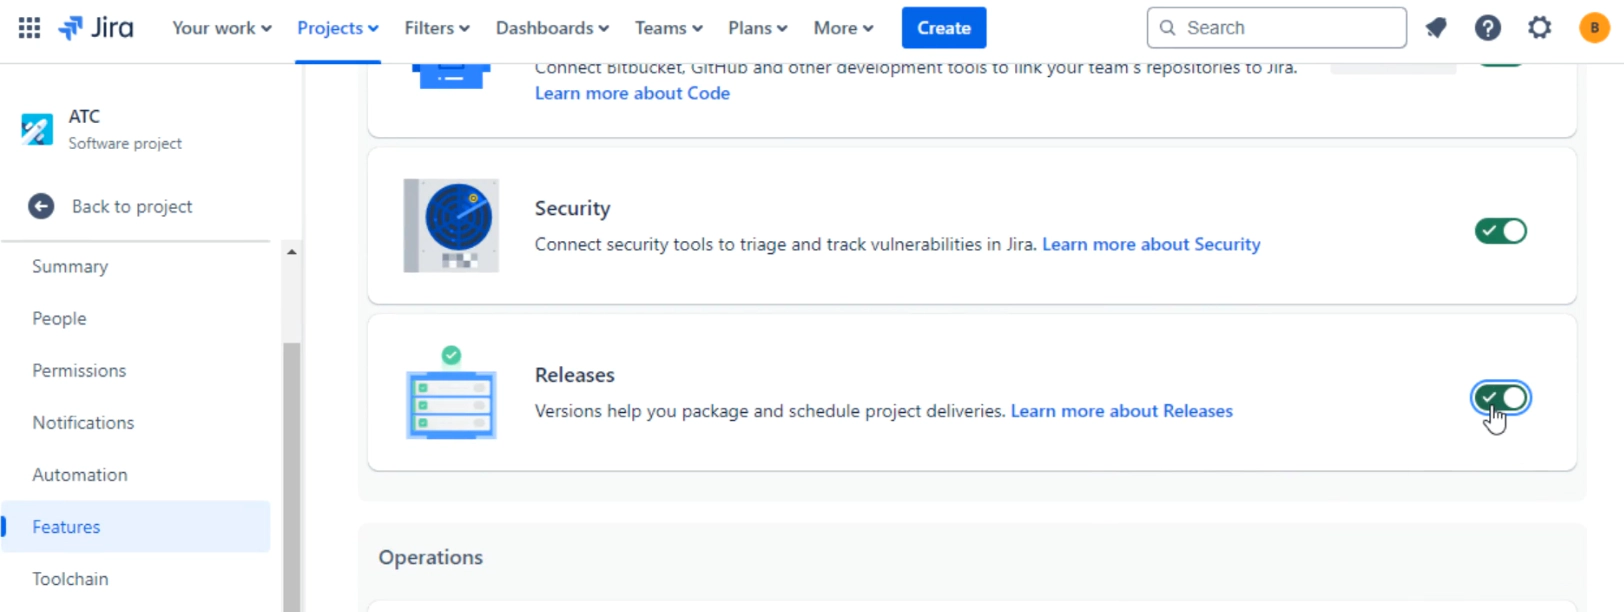Image resolution: width=1624 pixels, height=612 pixels.
Task: Expand the Your work dropdown
Action: [x=222, y=28]
